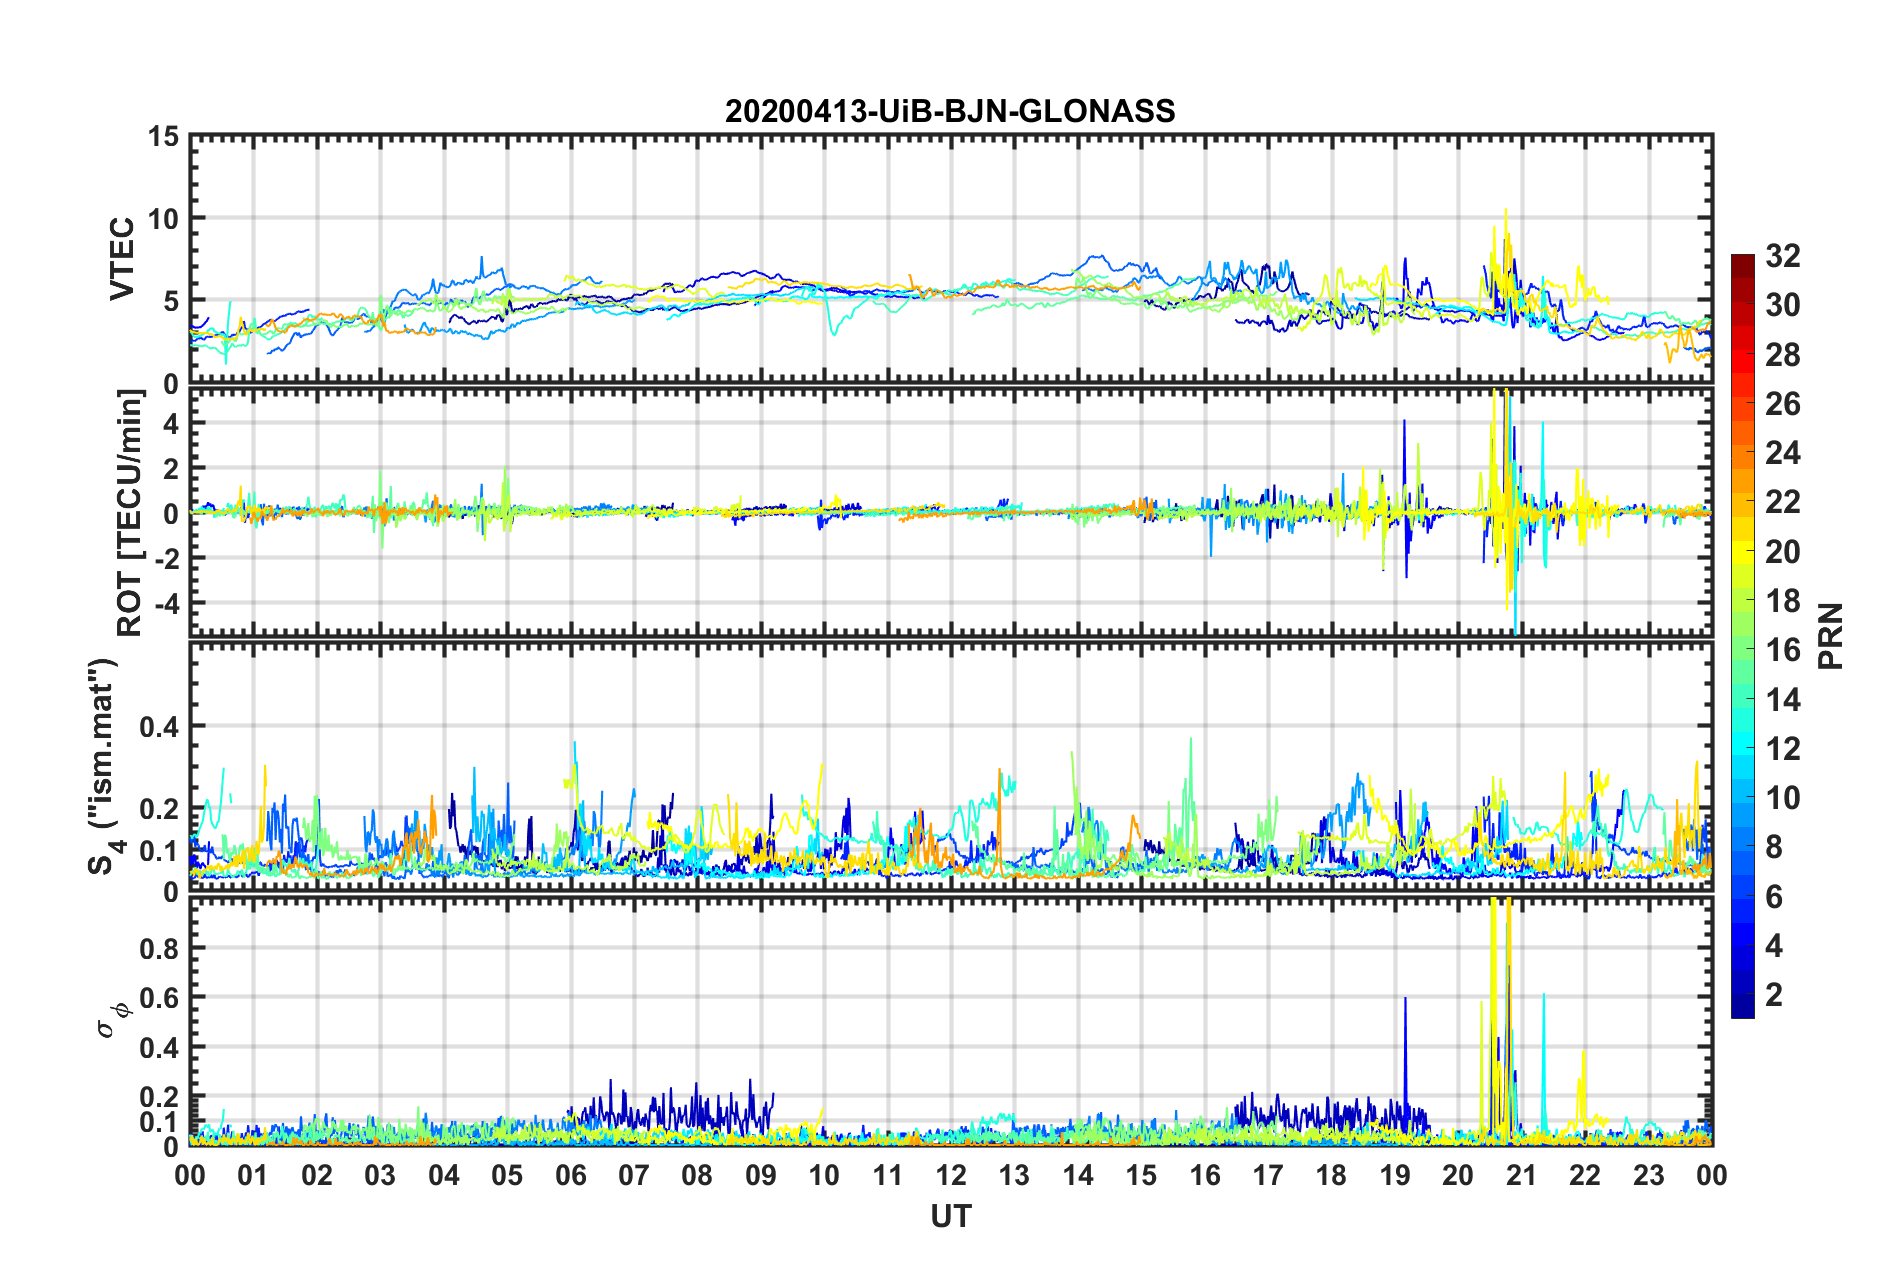Click ROT axis tick label -4
1902x1272 pixels.
[x=166, y=603]
